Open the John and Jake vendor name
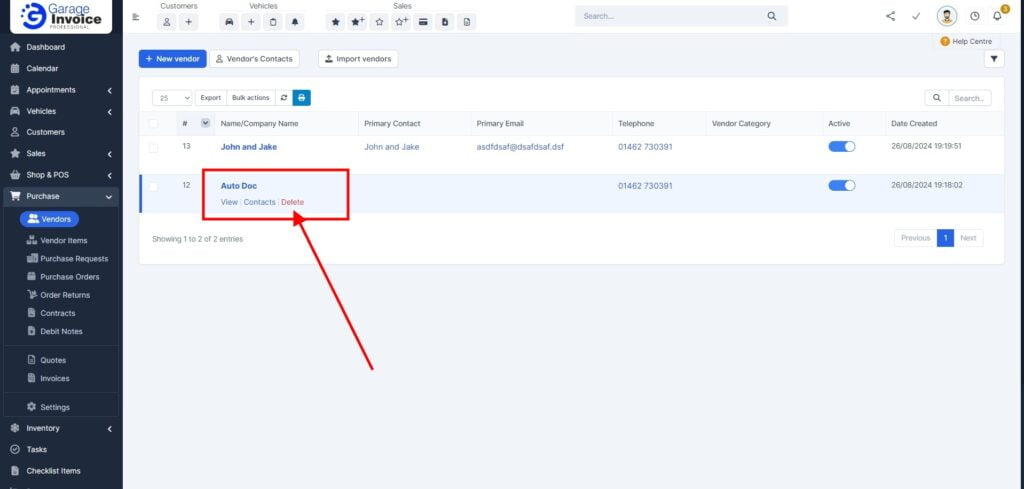Image resolution: width=1024 pixels, height=489 pixels. [x=249, y=147]
